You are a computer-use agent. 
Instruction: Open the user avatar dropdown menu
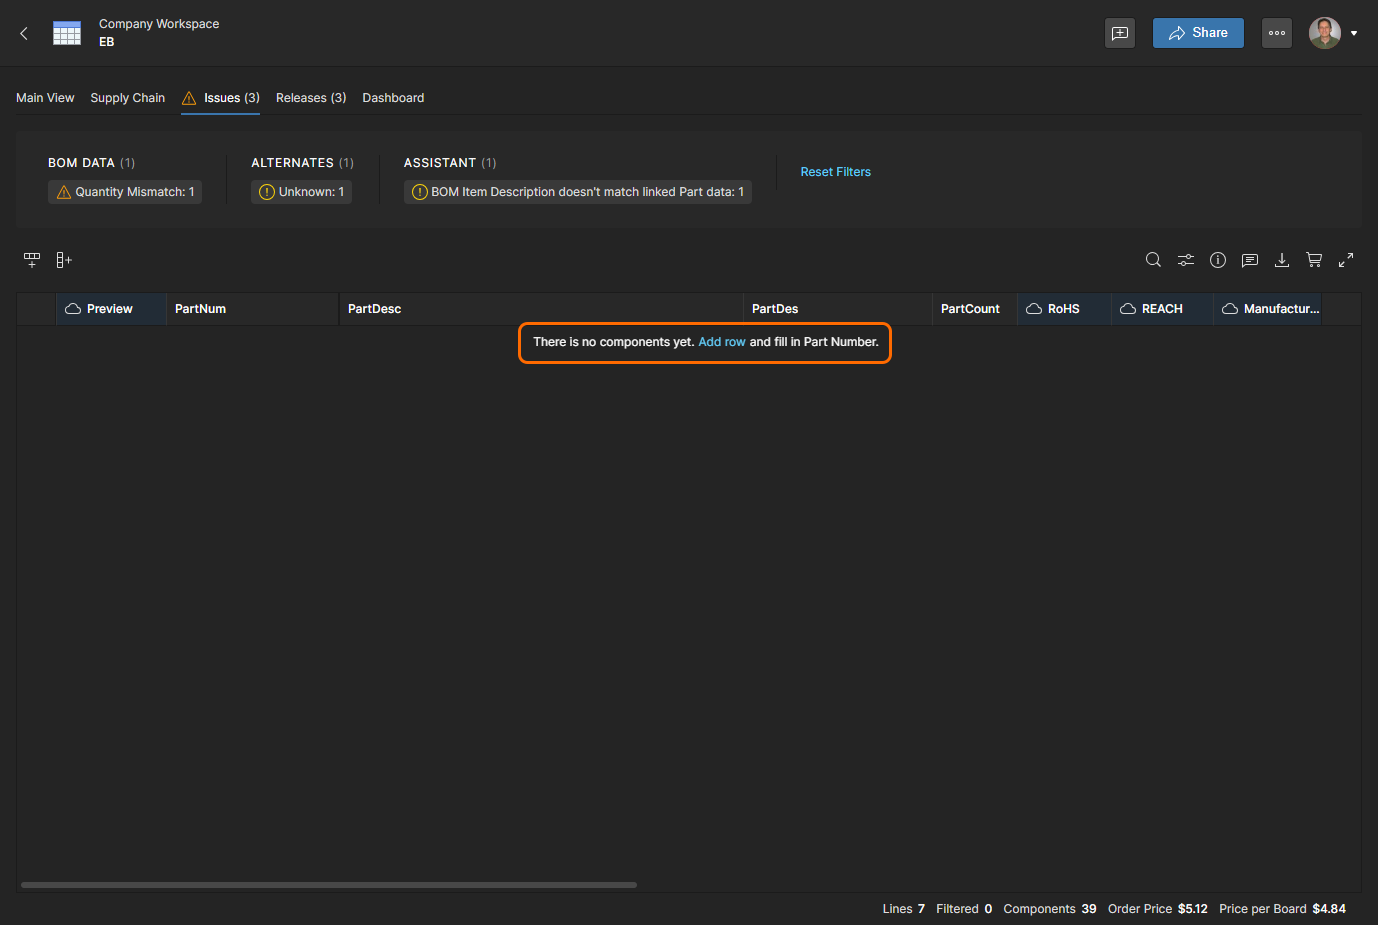coord(1333,33)
